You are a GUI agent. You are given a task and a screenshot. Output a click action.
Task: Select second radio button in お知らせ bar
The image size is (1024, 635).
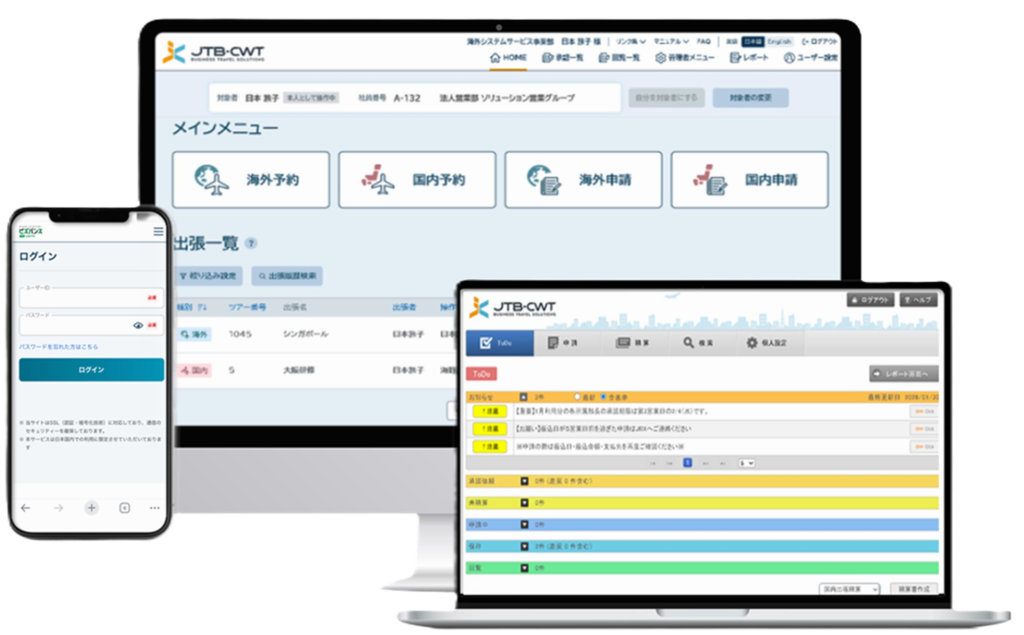pos(603,397)
